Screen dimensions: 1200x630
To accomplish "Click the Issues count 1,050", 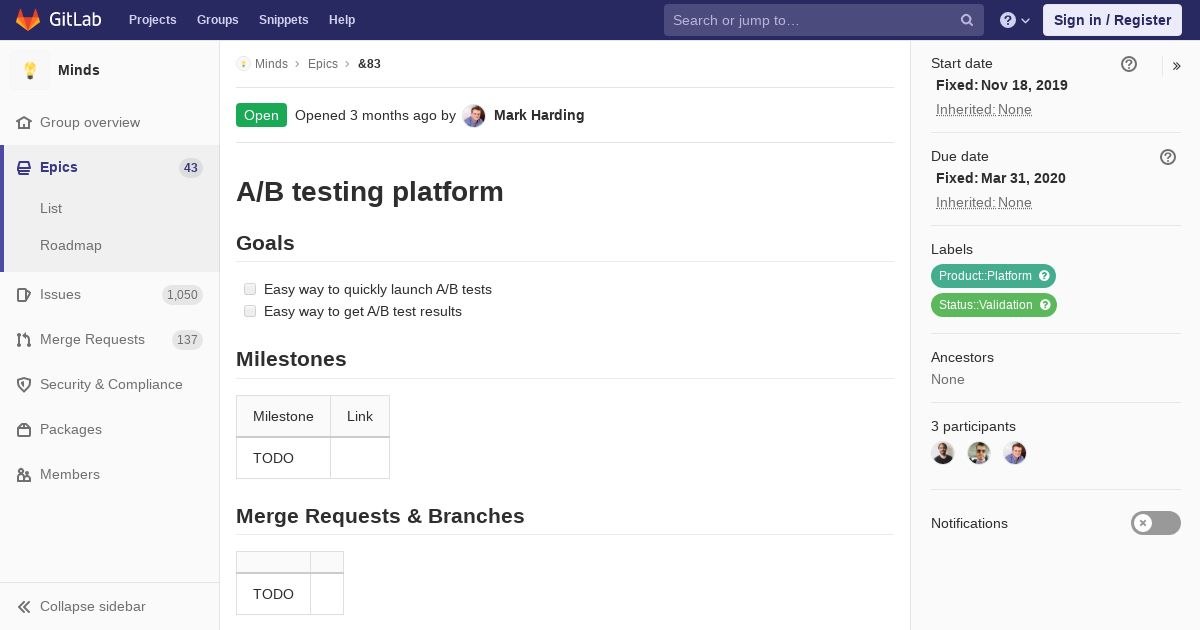I will click(x=182, y=295).
